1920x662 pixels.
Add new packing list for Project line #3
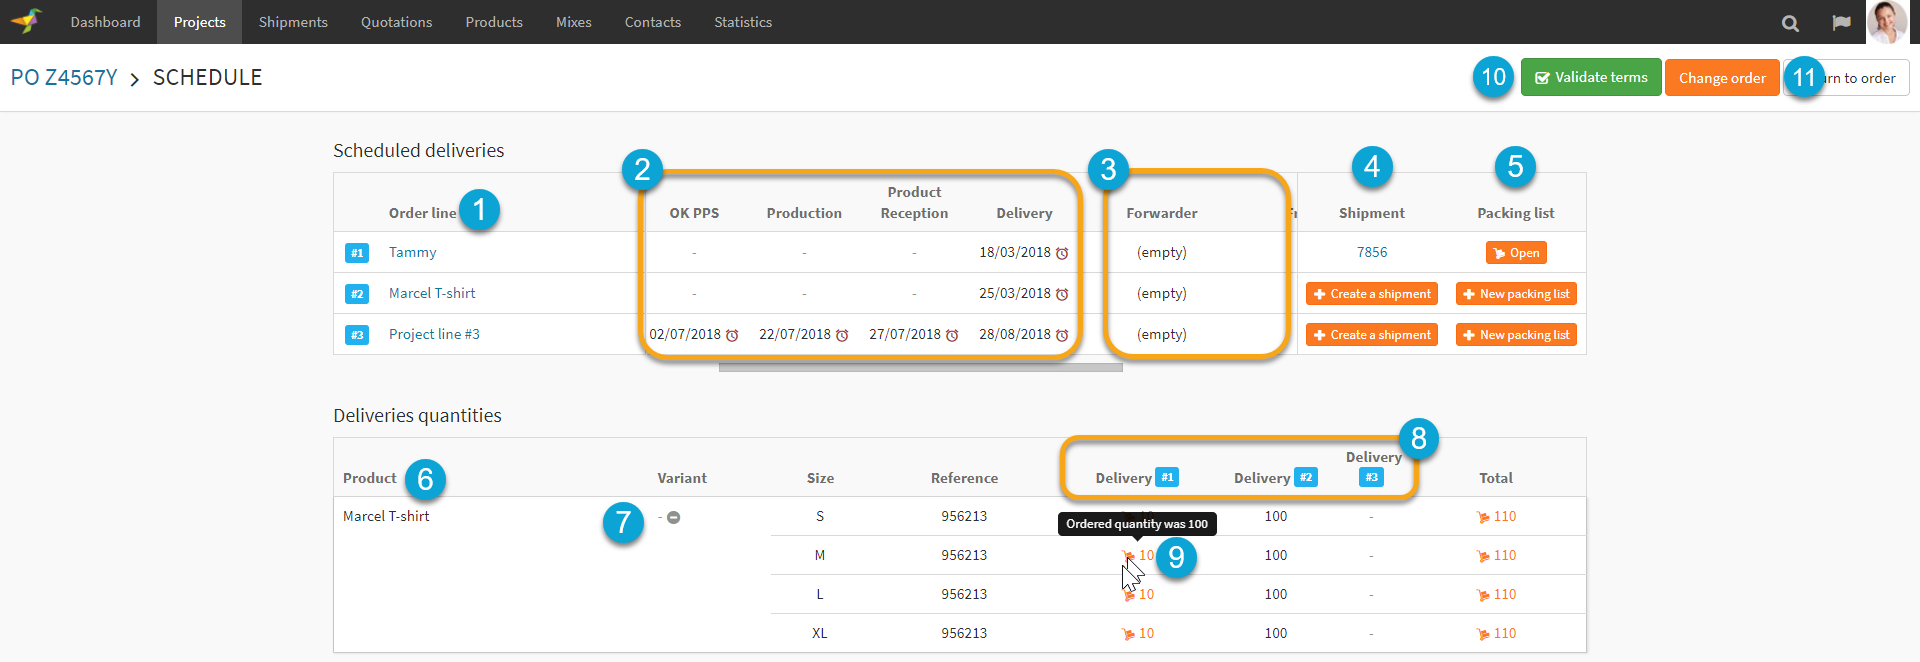pos(1516,335)
